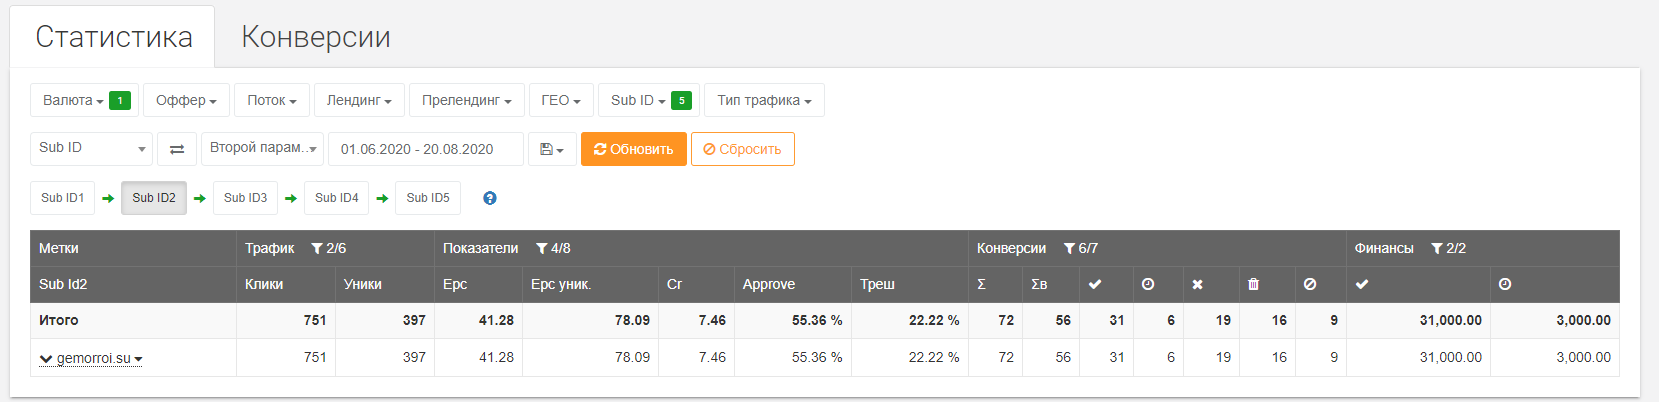The image size is (1659, 402).
Task: Expand the ГЕО filter dropdown
Action: (x=561, y=100)
